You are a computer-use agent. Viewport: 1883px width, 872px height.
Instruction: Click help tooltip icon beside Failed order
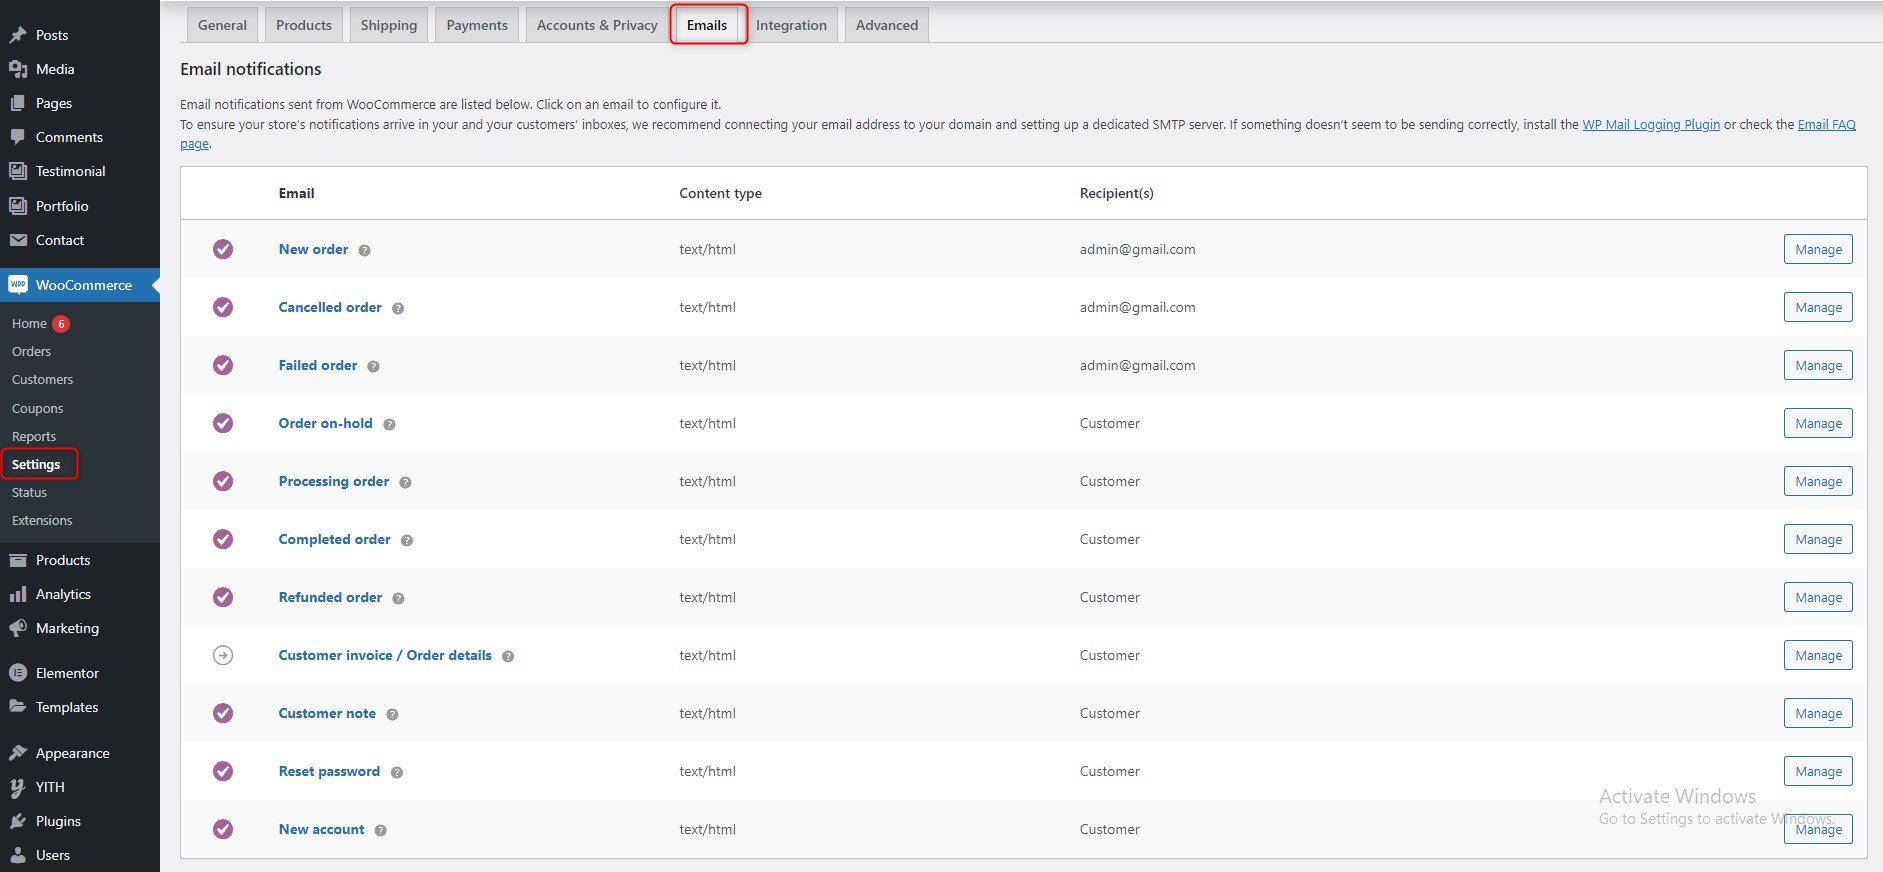(x=373, y=367)
